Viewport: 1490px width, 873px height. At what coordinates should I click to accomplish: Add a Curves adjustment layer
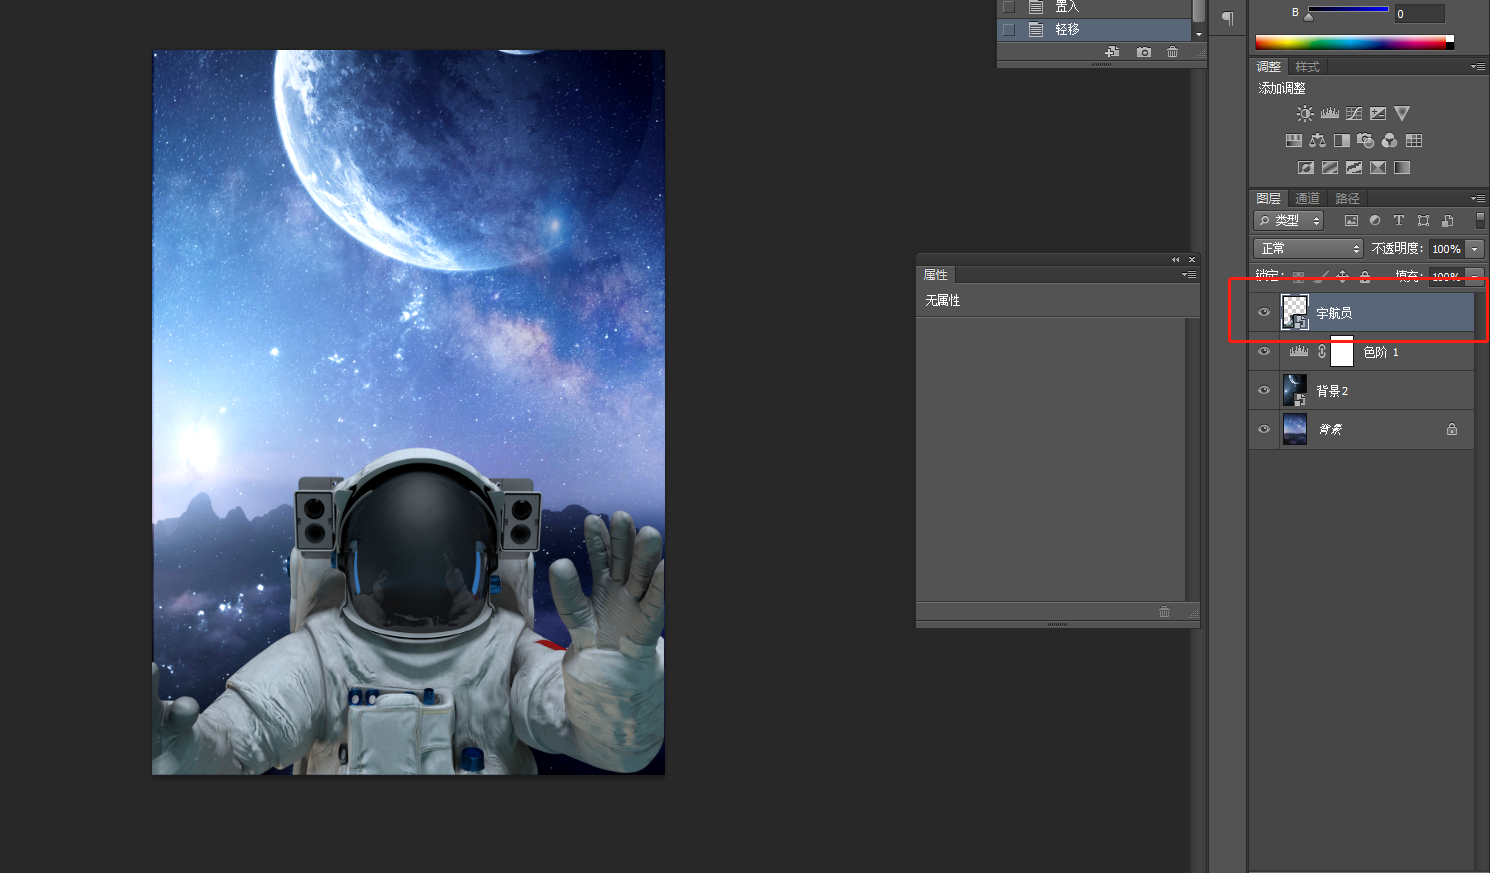tap(1354, 114)
